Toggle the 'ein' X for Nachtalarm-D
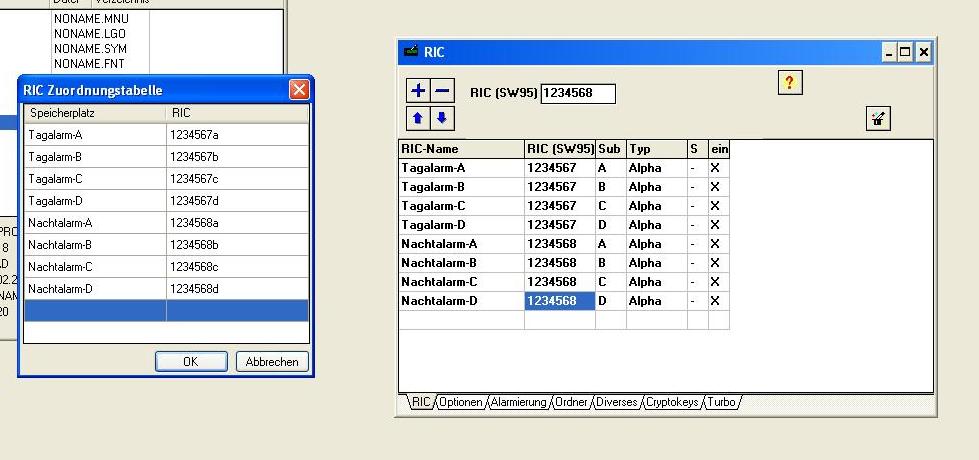This screenshot has height=460, width=979. click(x=715, y=301)
